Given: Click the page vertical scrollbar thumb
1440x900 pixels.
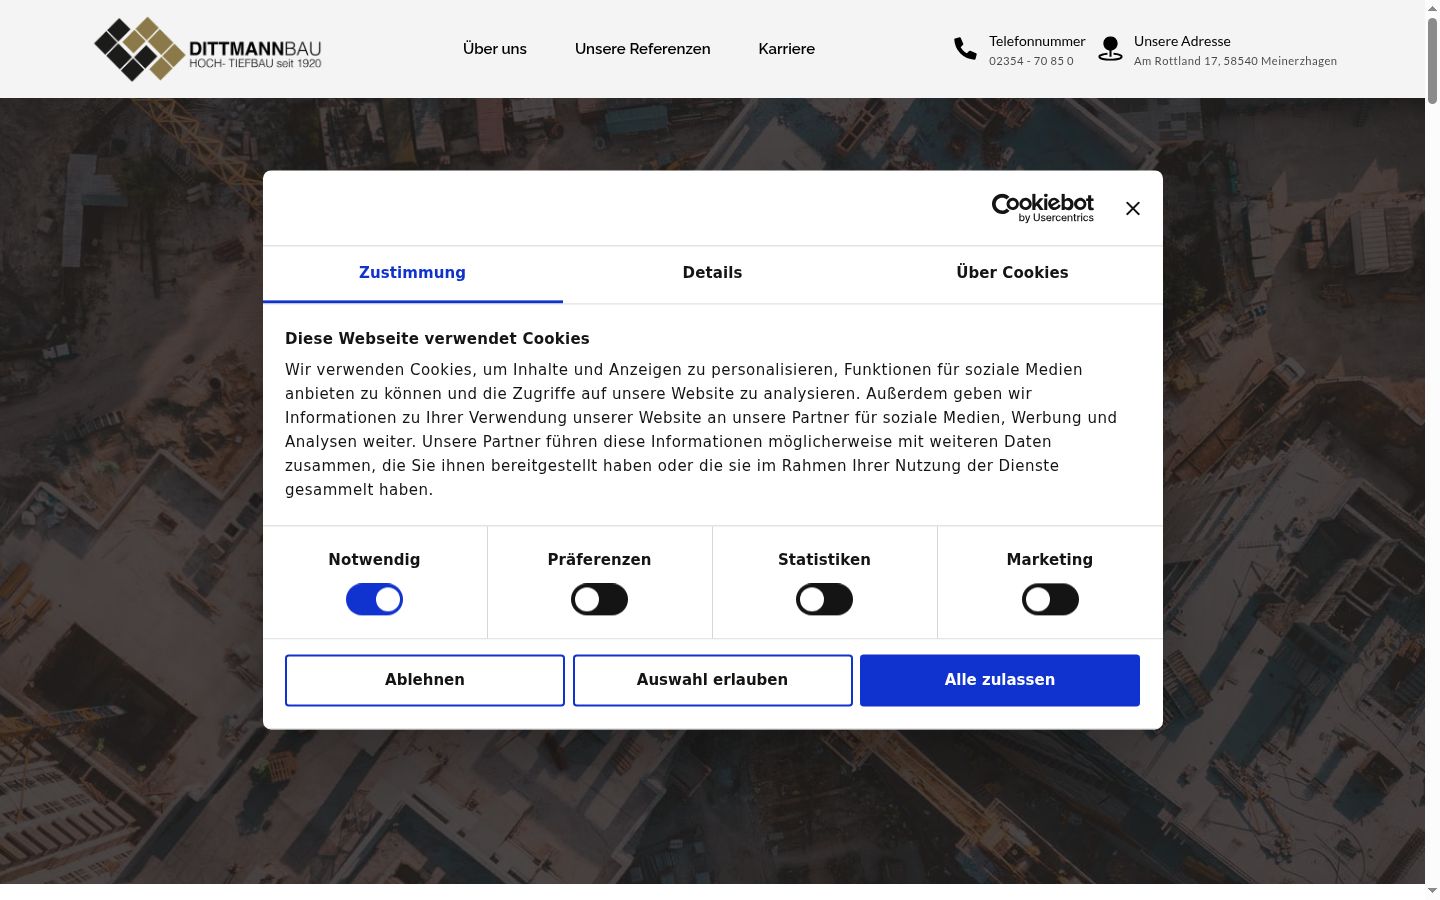Looking at the screenshot, I should [1432, 60].
